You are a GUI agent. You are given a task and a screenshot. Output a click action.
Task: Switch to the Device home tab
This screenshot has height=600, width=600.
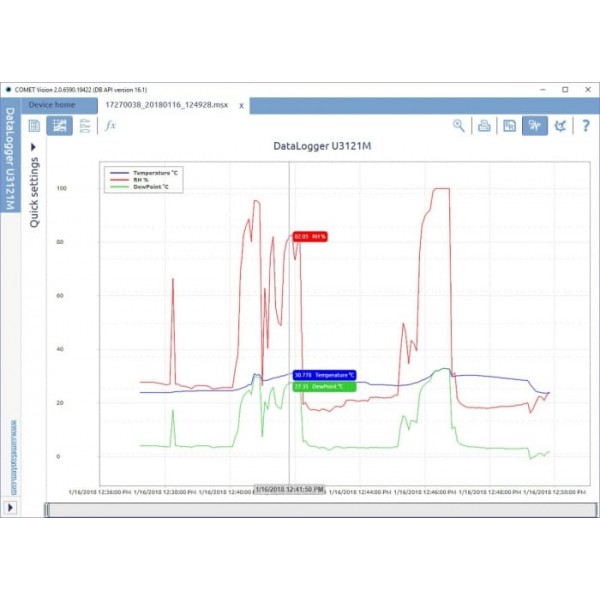click(x=51, y=105)
